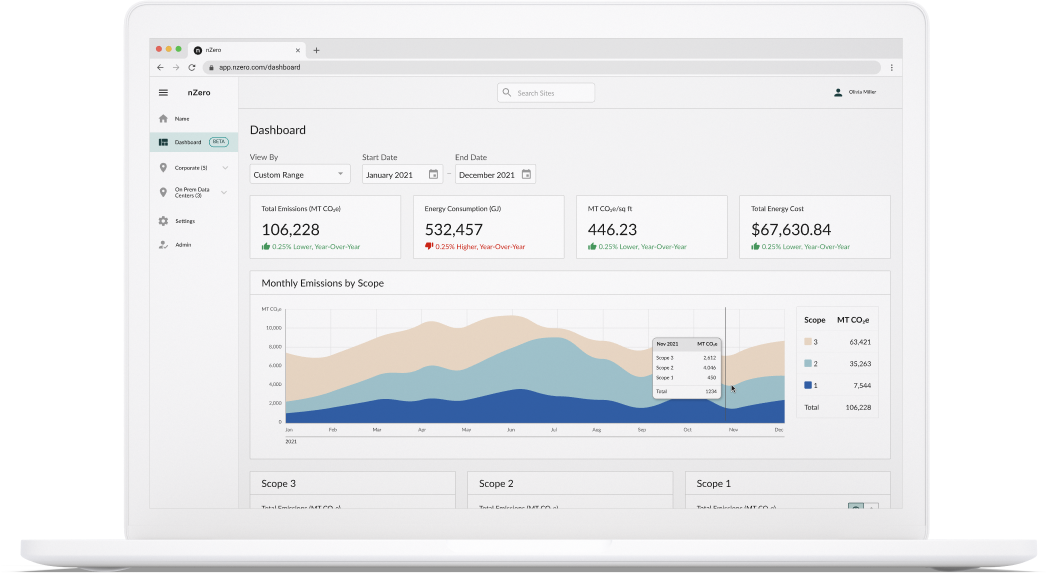The image size is (1048, 575).
Task: Click the Total Emissions summary card
Action: pos(324,227)
